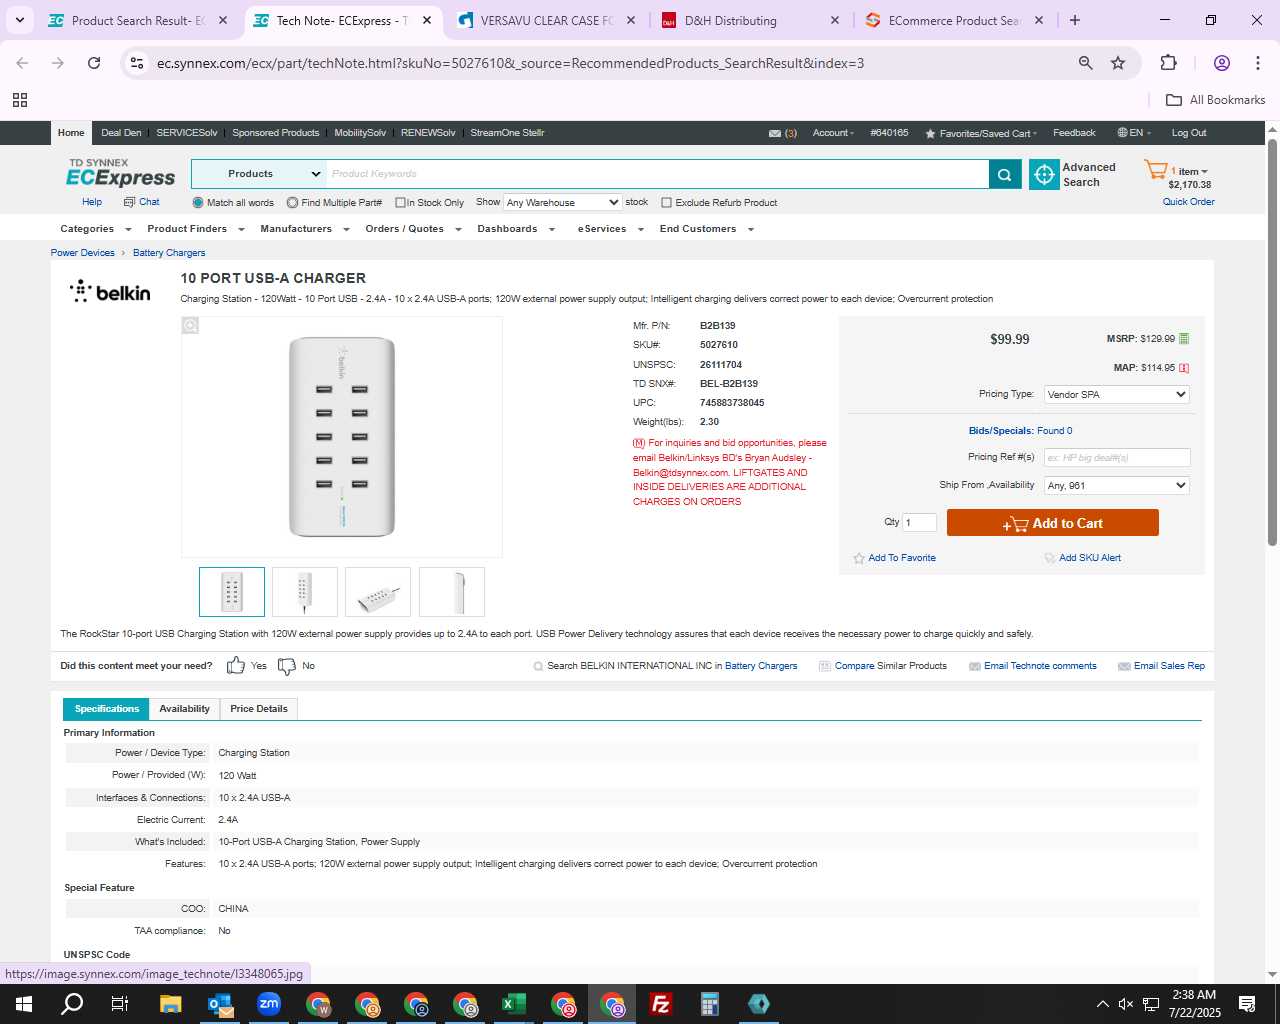Click the thumbs down No icon
1280x1024 pixels.
point(287,666)
